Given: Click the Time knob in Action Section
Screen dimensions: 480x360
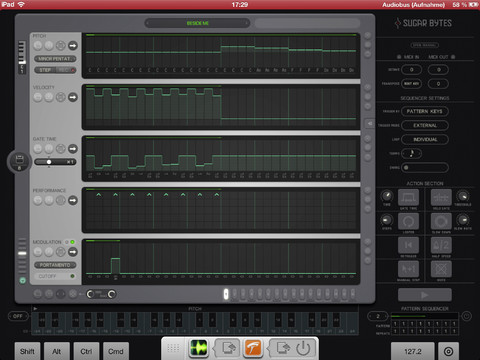Looking at the screenshot, I should 387,196.
